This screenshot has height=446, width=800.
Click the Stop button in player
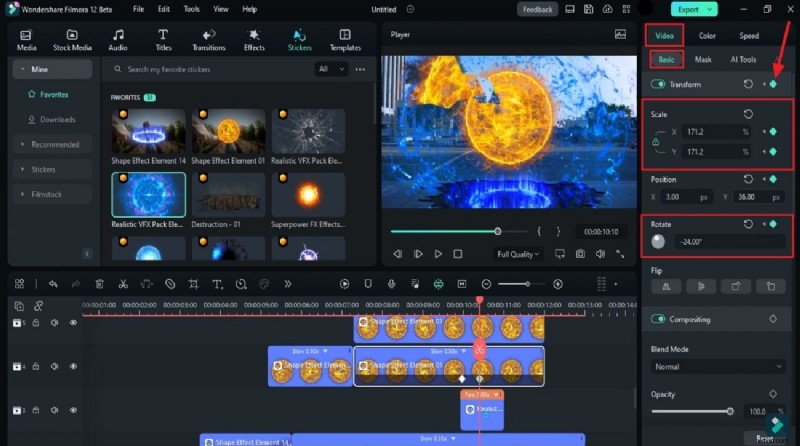tap(458, 254)
